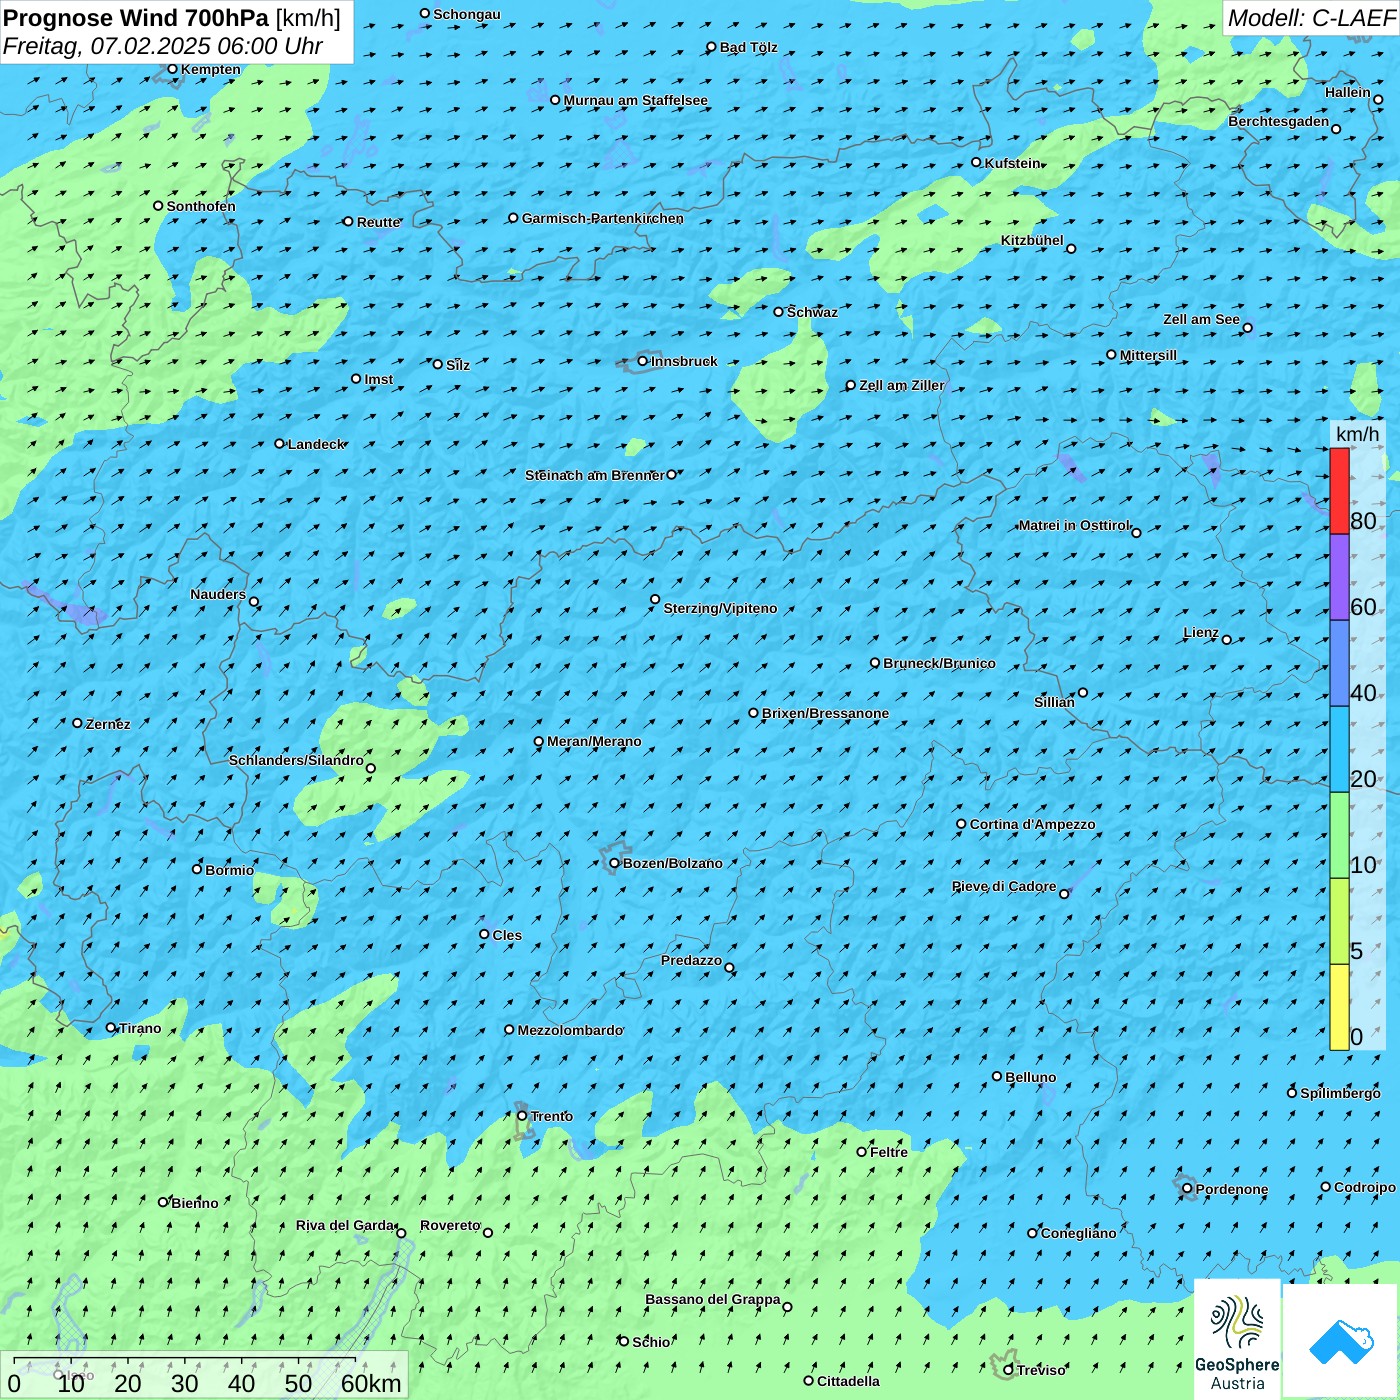Pick the yellow segment of the km/h legend
The height and width of the screenshot is (1400, 1400).
click(x=1339, y=1007)
